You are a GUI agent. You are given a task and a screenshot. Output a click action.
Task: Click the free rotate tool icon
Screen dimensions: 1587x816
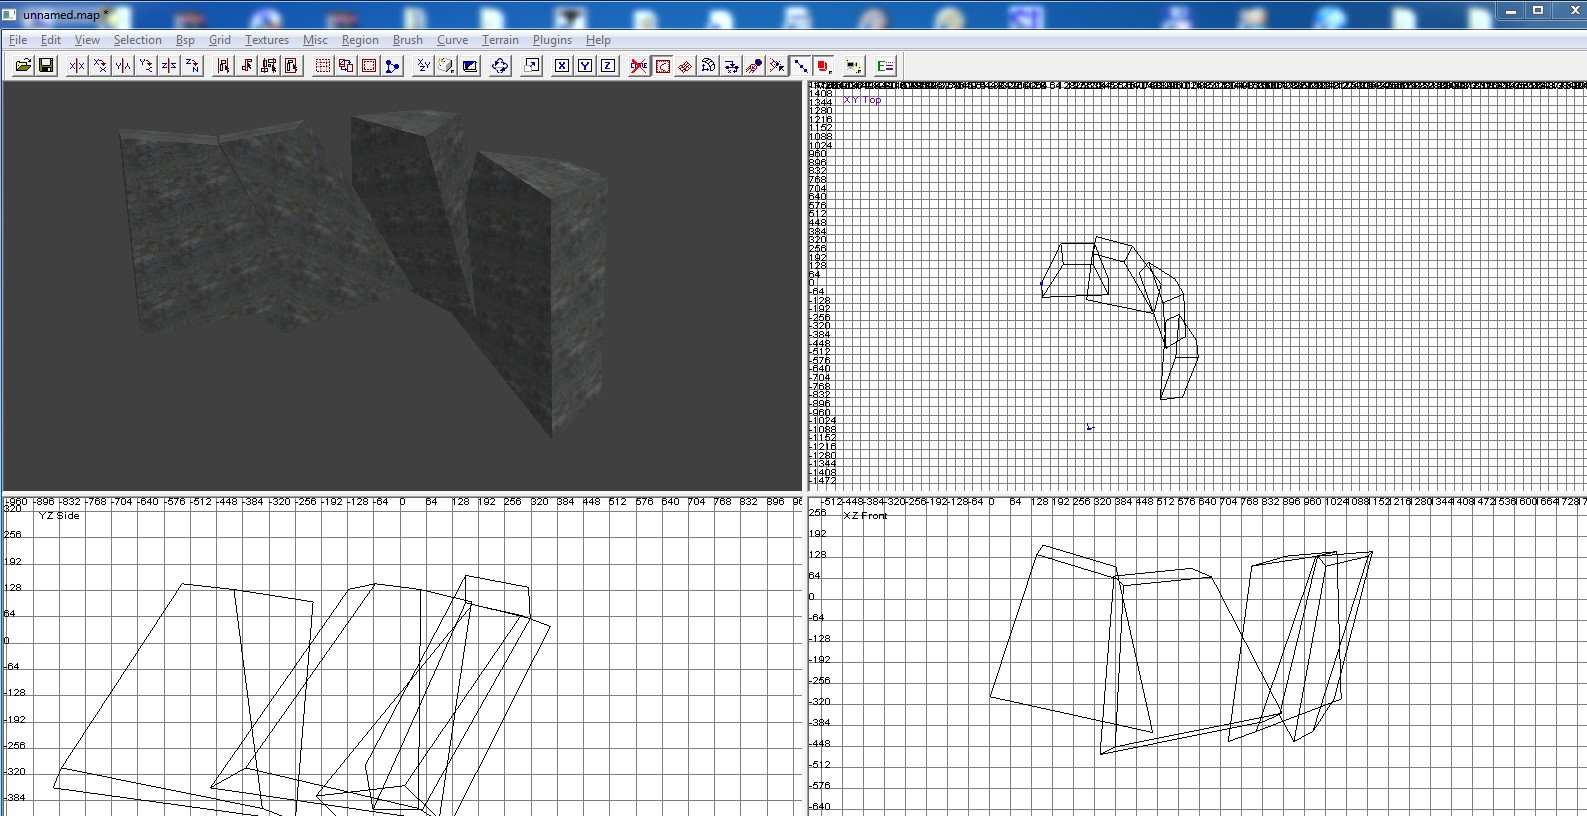coord(500,66)
